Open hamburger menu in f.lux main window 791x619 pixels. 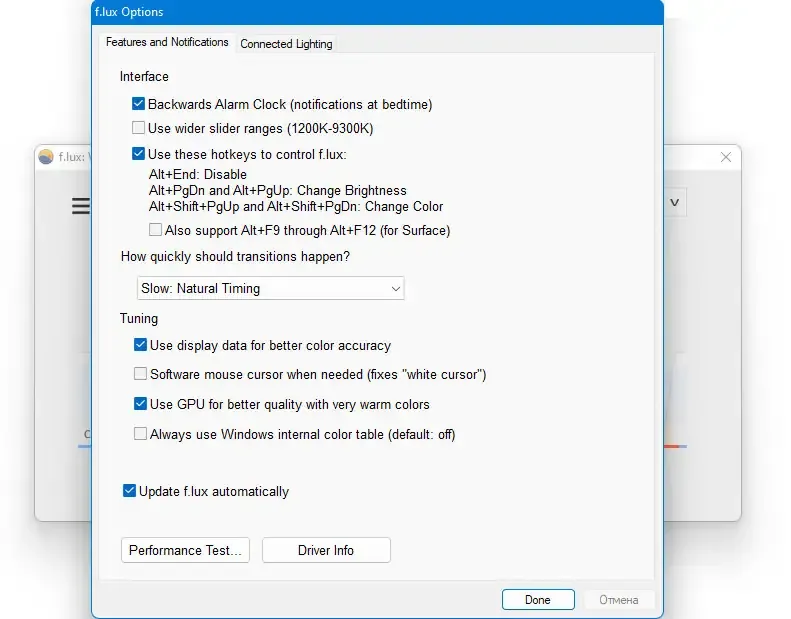[81, 206]
